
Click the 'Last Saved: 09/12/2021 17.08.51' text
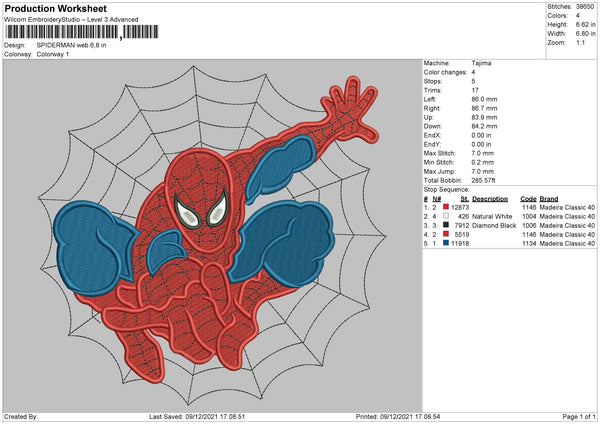pos(197,417)
